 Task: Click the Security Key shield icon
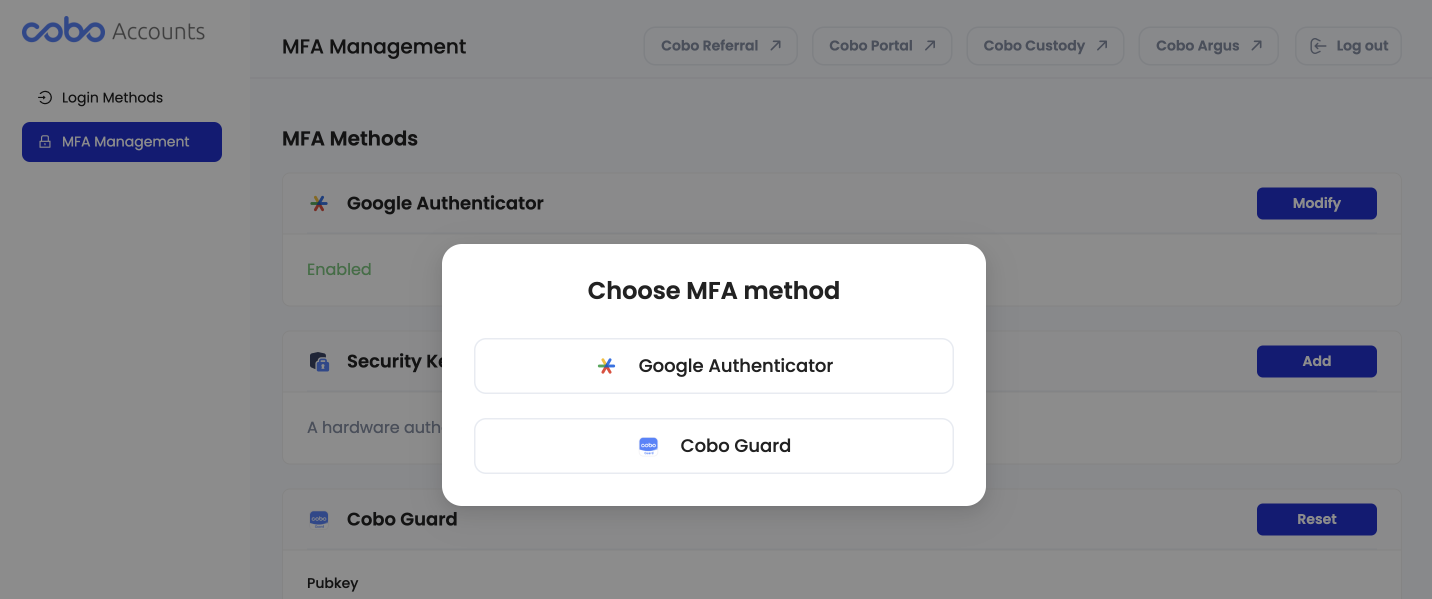[319, 362]
